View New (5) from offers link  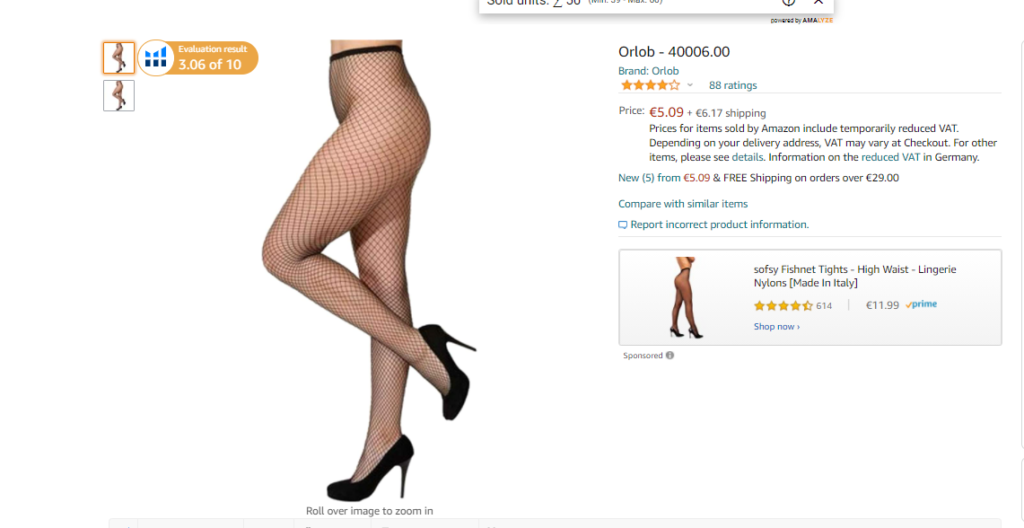coord(664,178)
